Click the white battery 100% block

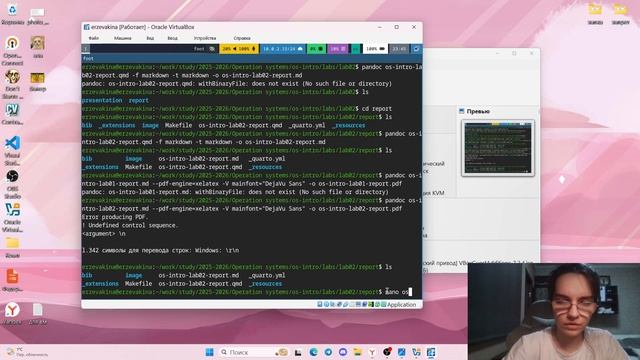click(375, 49)
